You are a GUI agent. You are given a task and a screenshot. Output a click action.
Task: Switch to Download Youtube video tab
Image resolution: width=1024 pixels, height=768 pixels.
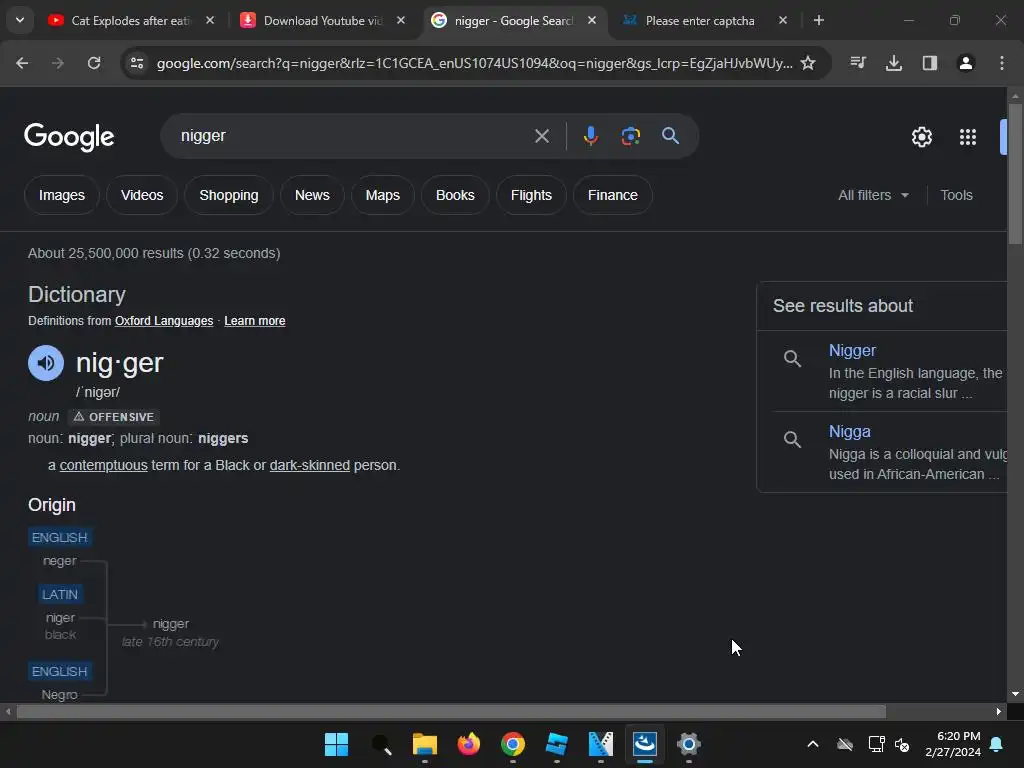click(323, 20)
